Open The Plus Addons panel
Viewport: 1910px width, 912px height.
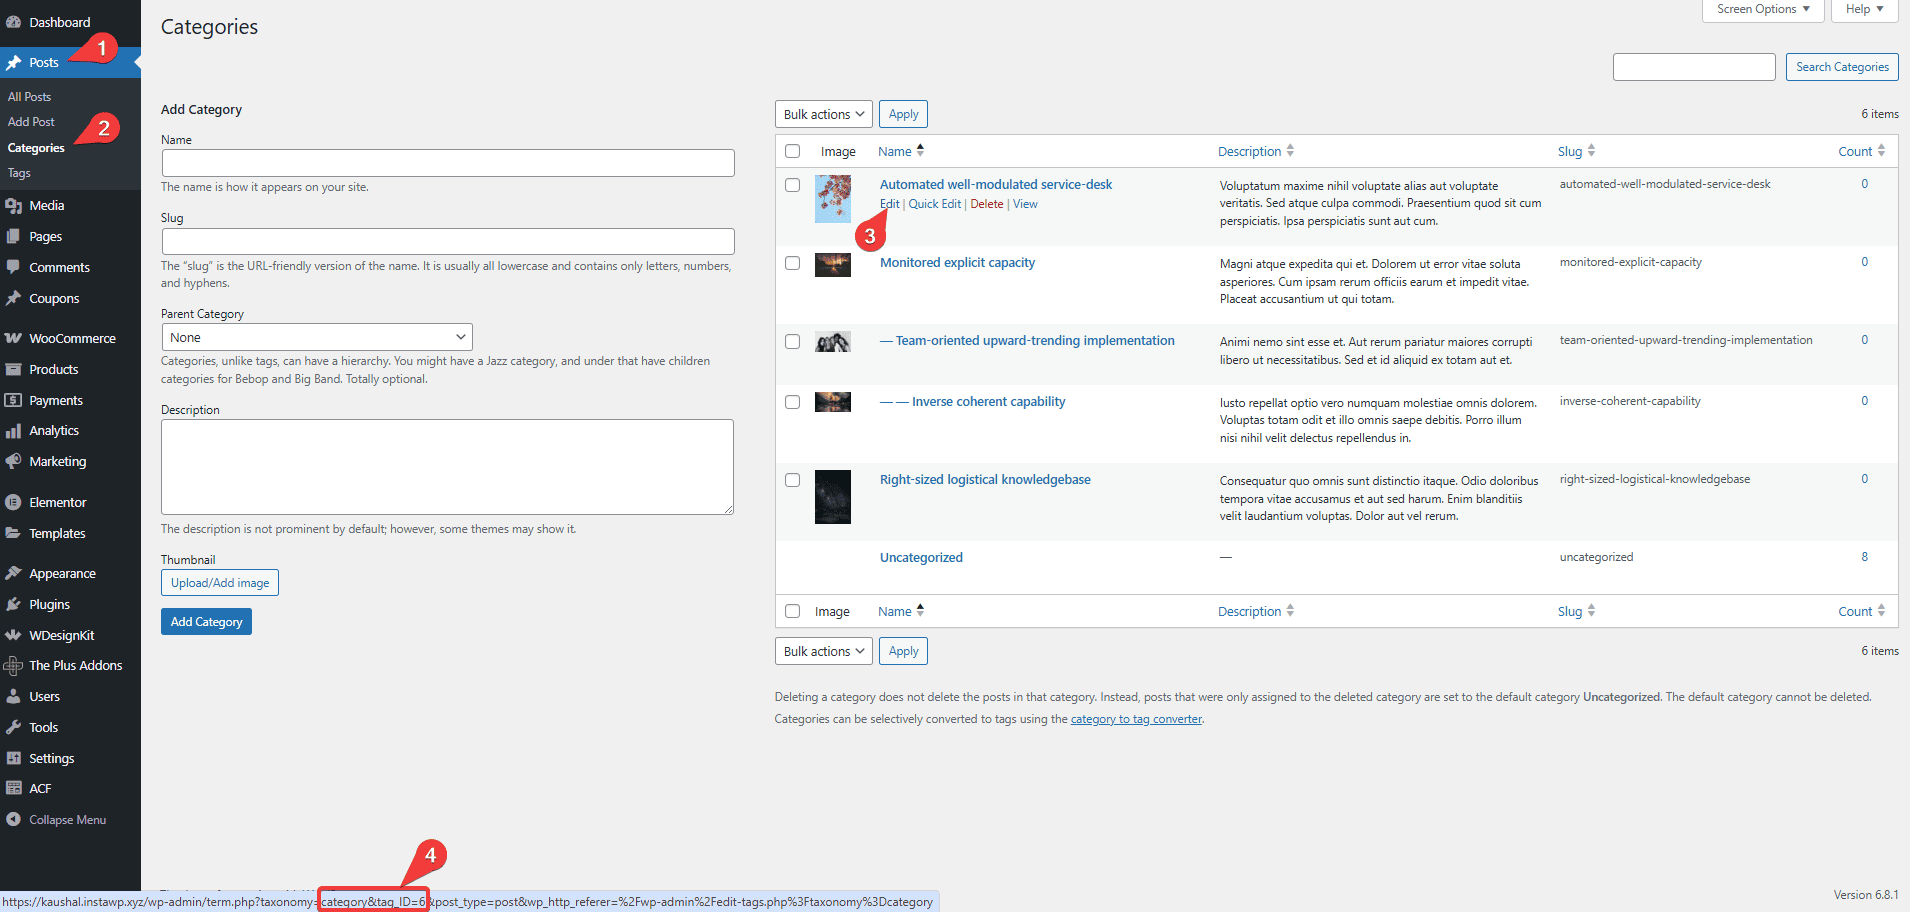tap(76, 665)
